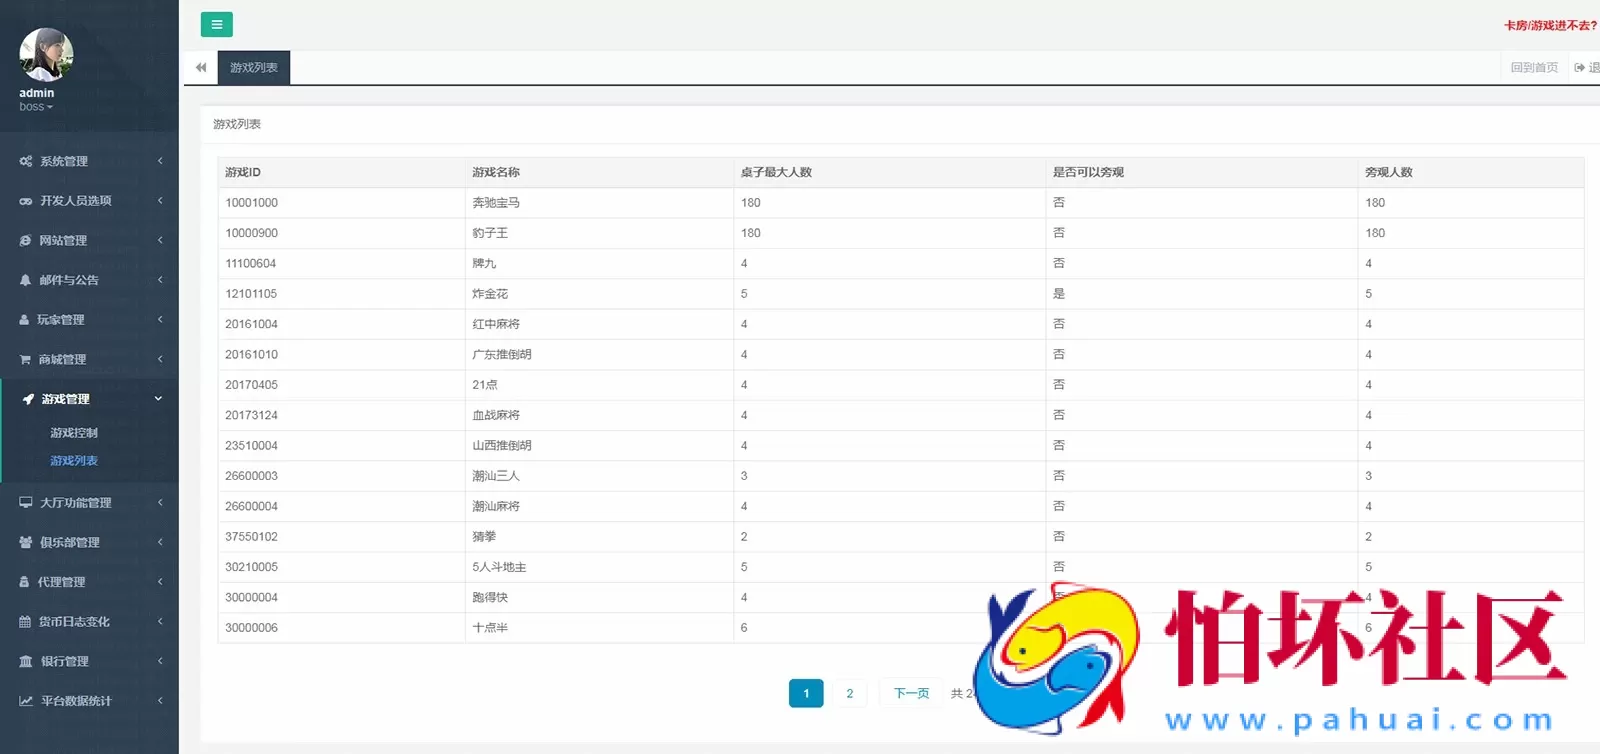The height and width of the screenshot is (754, 1600).
Task: Collapse the 游戏管理 menu chevron
Action: (158, 399)
